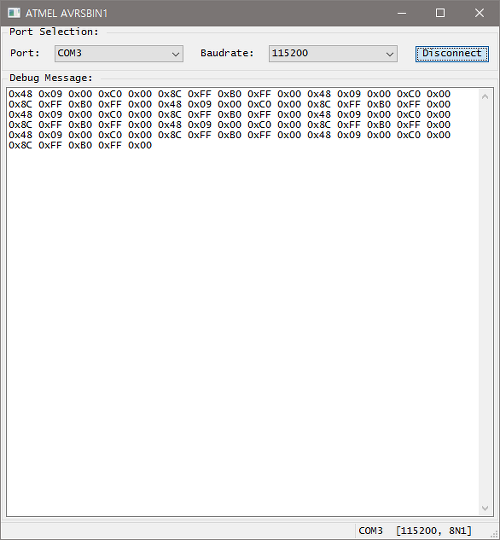Screen dimensions: 500x540
Task: Close the ATMEL AVRSBIN1 window
Action: tap(479, 13)
